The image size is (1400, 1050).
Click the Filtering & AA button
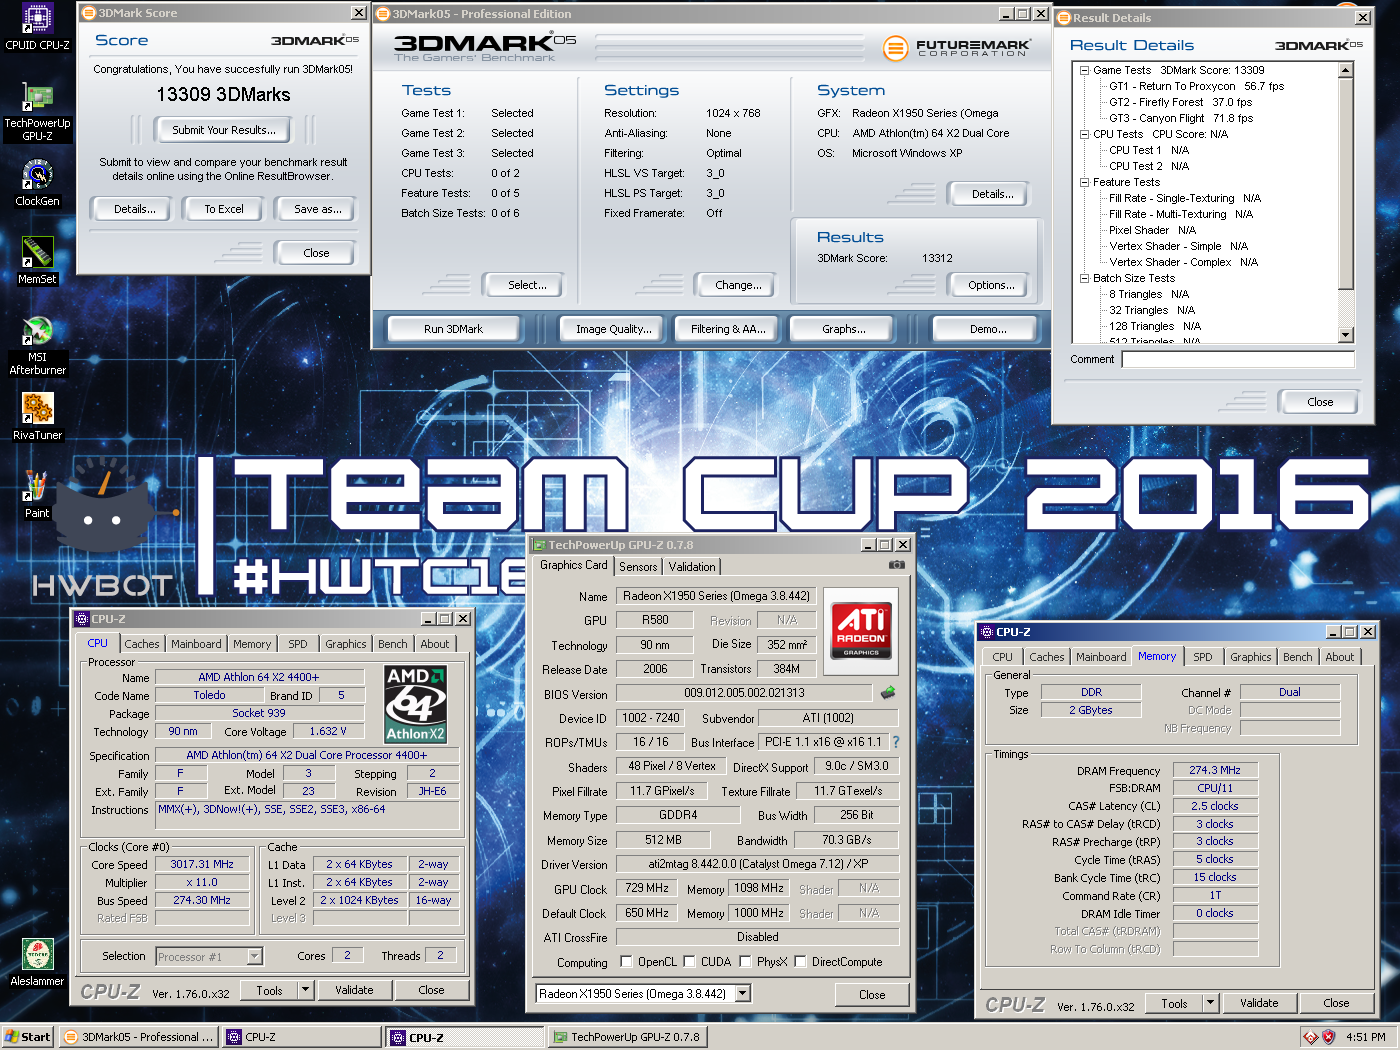[x=728, y=329]
